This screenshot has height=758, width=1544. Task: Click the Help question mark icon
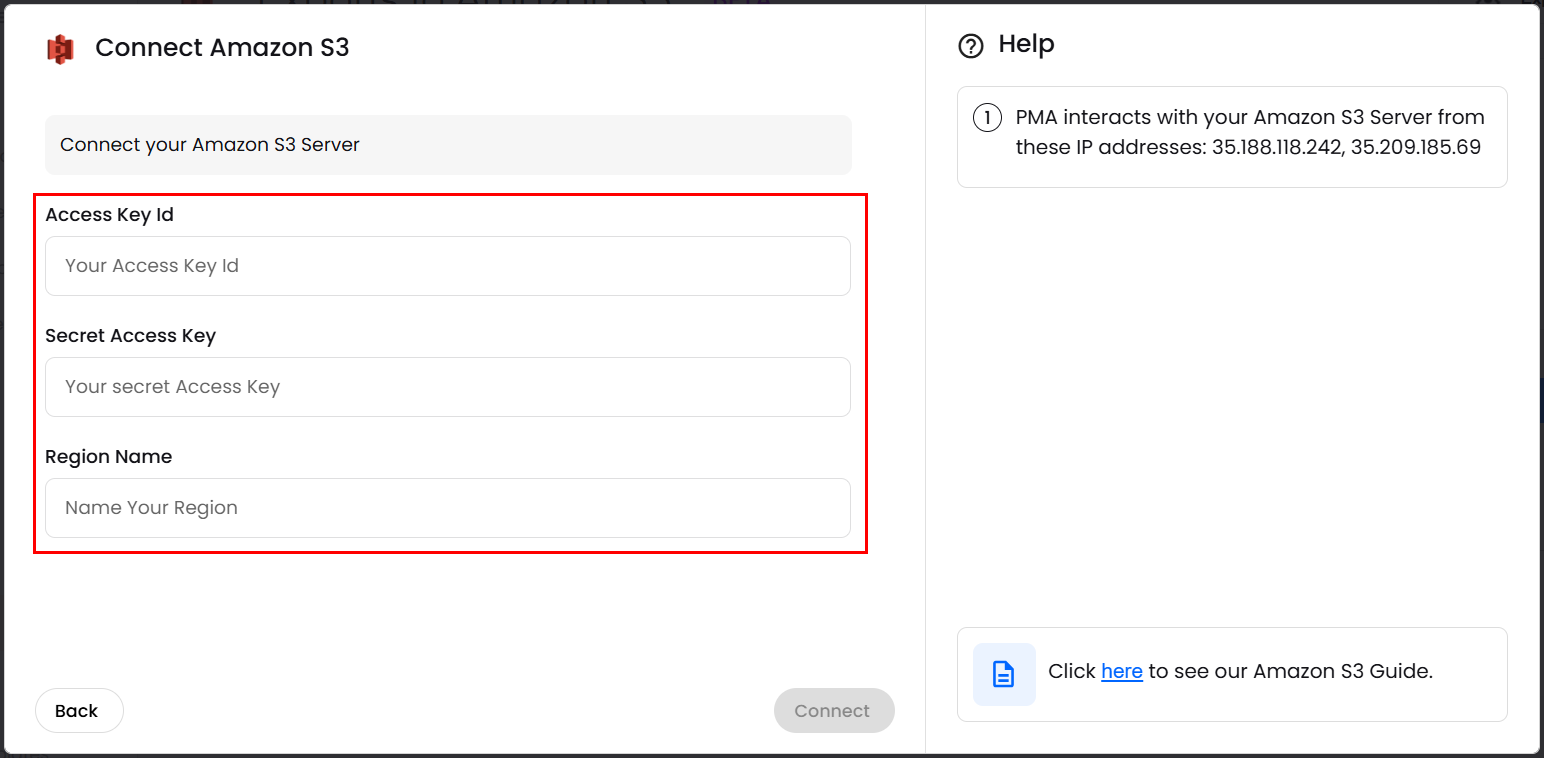pyautogui.click(x=971, y=46)
